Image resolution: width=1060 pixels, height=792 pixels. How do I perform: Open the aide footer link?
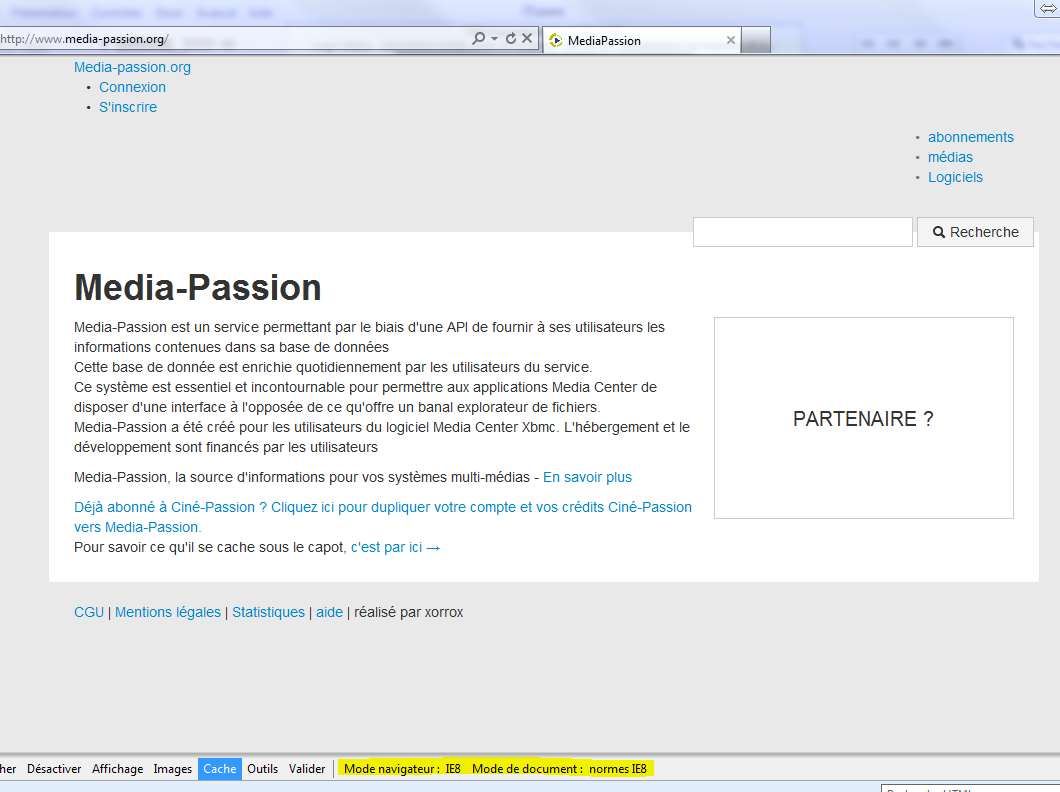(329, 612)
